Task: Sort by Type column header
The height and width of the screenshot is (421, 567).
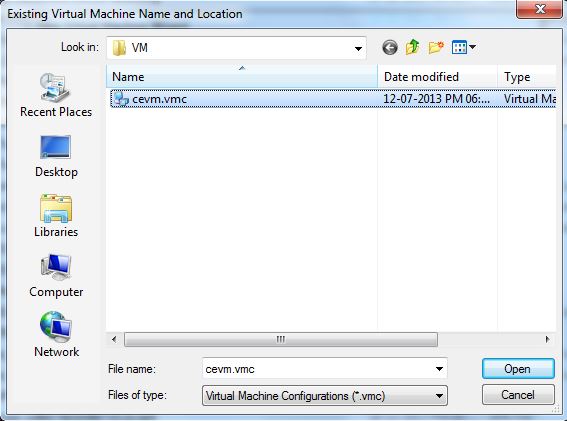Action: [527, 76]
